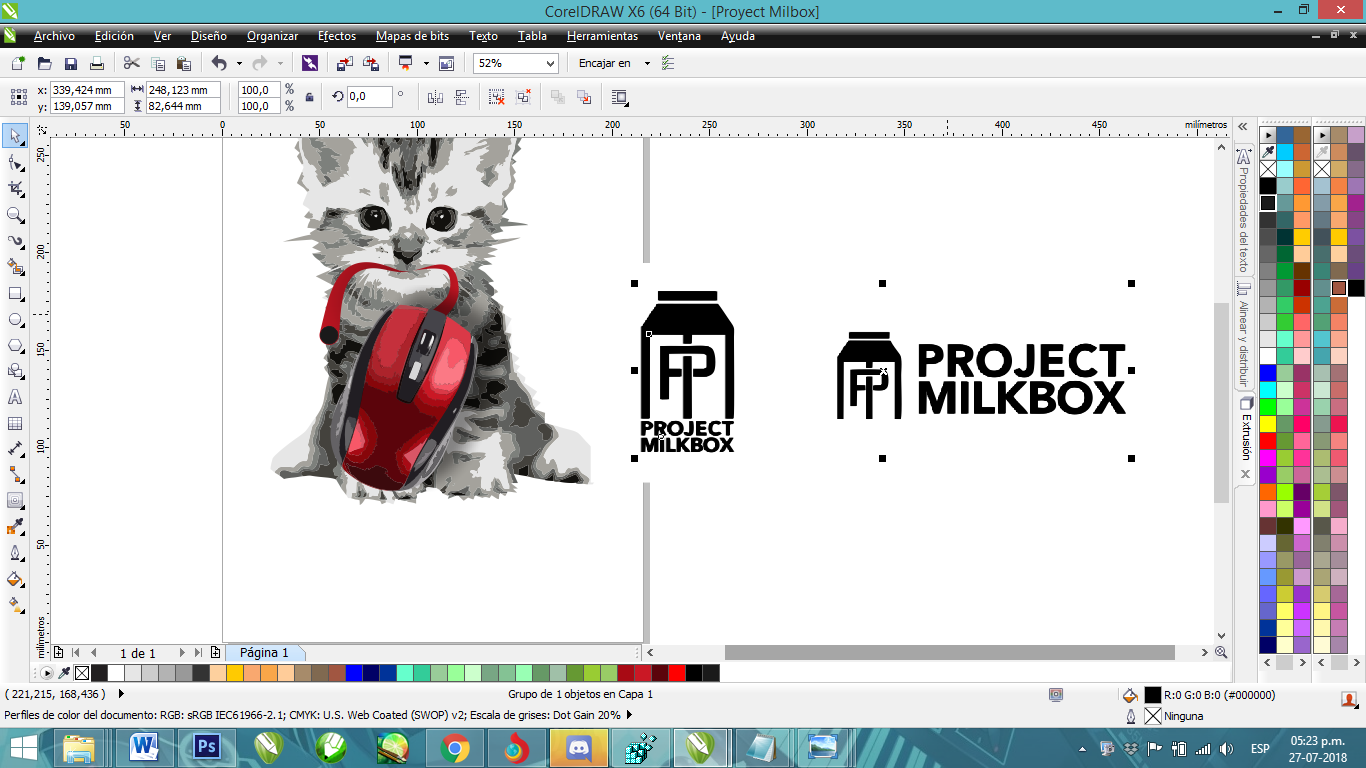
Task: Expand the application launcher dropdown arrow
Action: click(426, 63)
